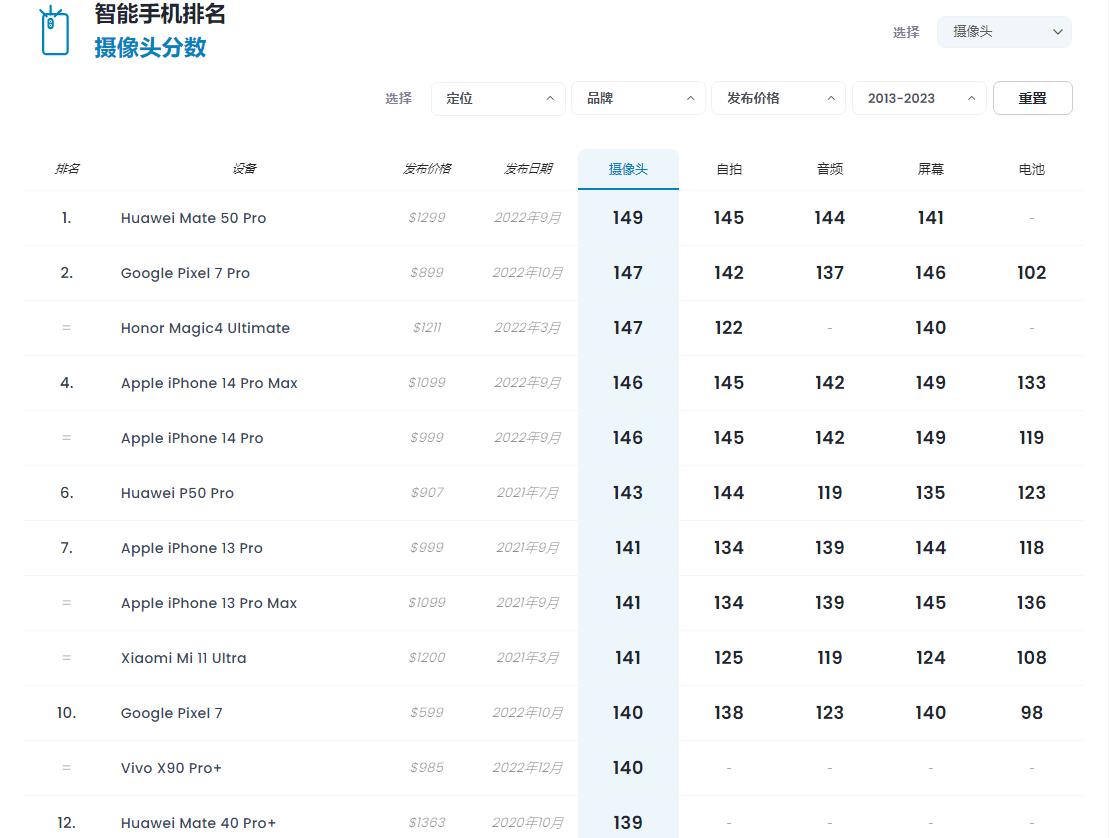Open the 2013-2023 year range selector

[919, 98]
